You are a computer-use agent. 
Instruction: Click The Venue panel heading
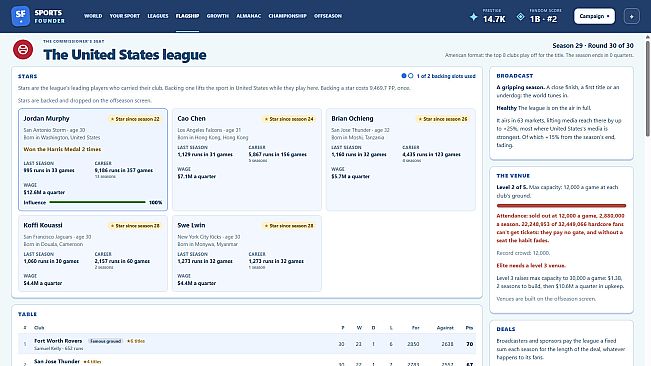tap(513, 176)
